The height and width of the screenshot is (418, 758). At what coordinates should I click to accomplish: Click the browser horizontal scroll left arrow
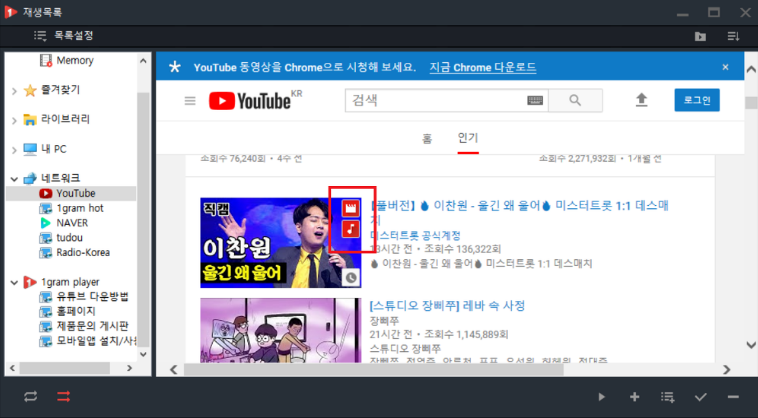[174, 370]
